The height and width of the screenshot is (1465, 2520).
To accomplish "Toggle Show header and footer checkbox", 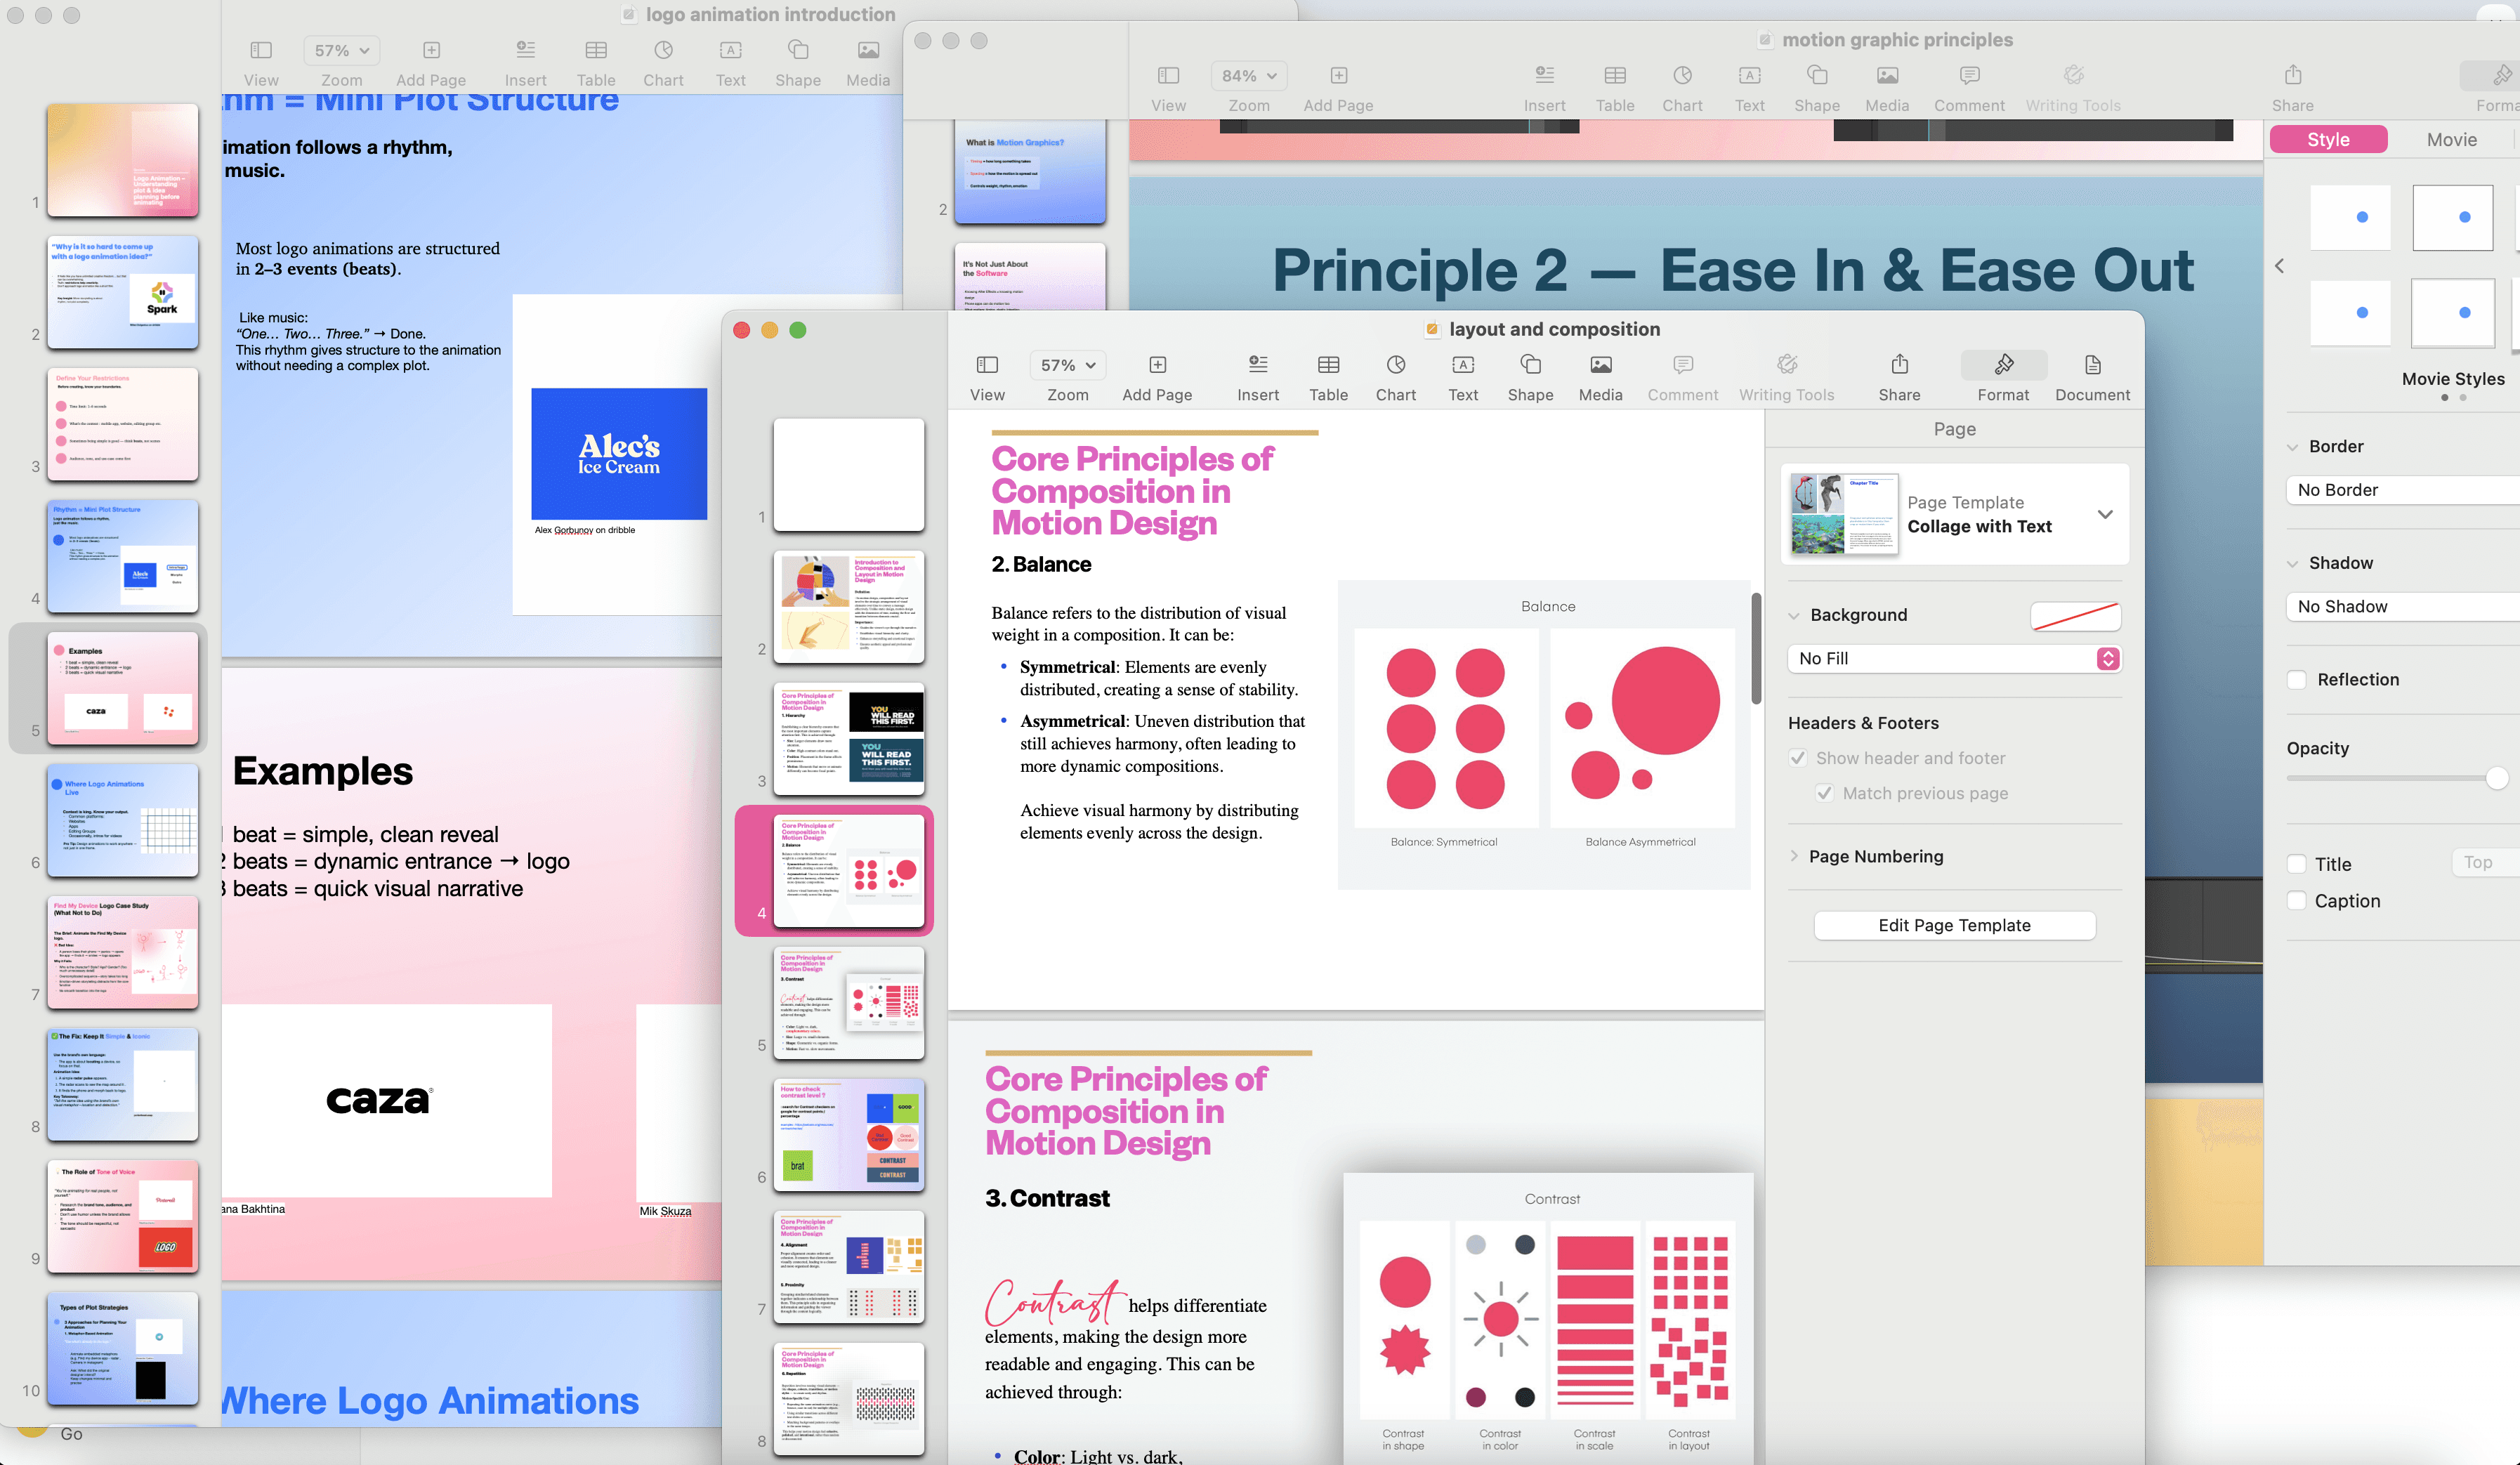I will click(1797, 758).
